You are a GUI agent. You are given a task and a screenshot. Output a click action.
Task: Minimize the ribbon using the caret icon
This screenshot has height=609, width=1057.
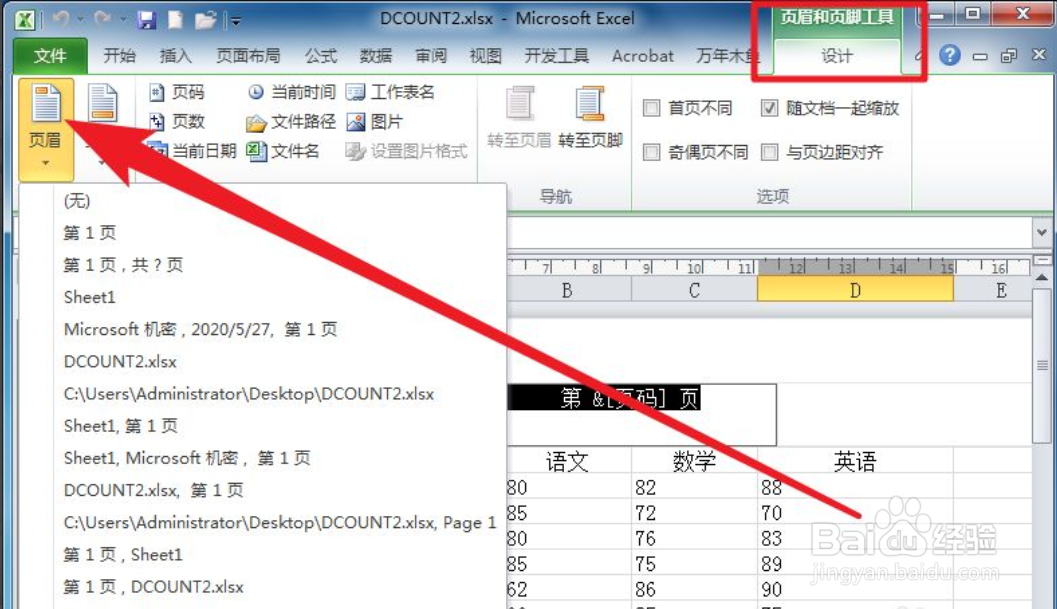click(x=919, y=55)
